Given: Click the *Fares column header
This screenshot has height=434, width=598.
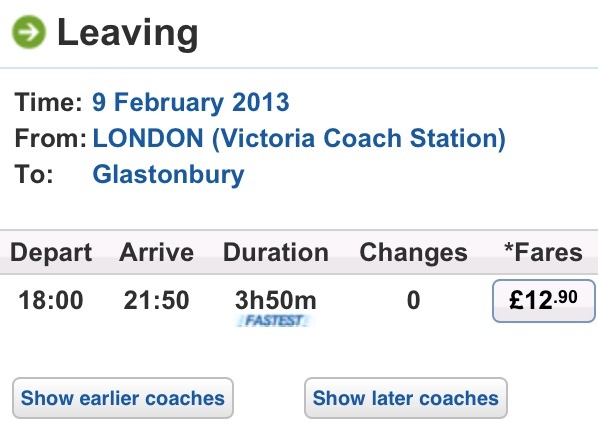Looking at the screenshot, I should 543,252.
